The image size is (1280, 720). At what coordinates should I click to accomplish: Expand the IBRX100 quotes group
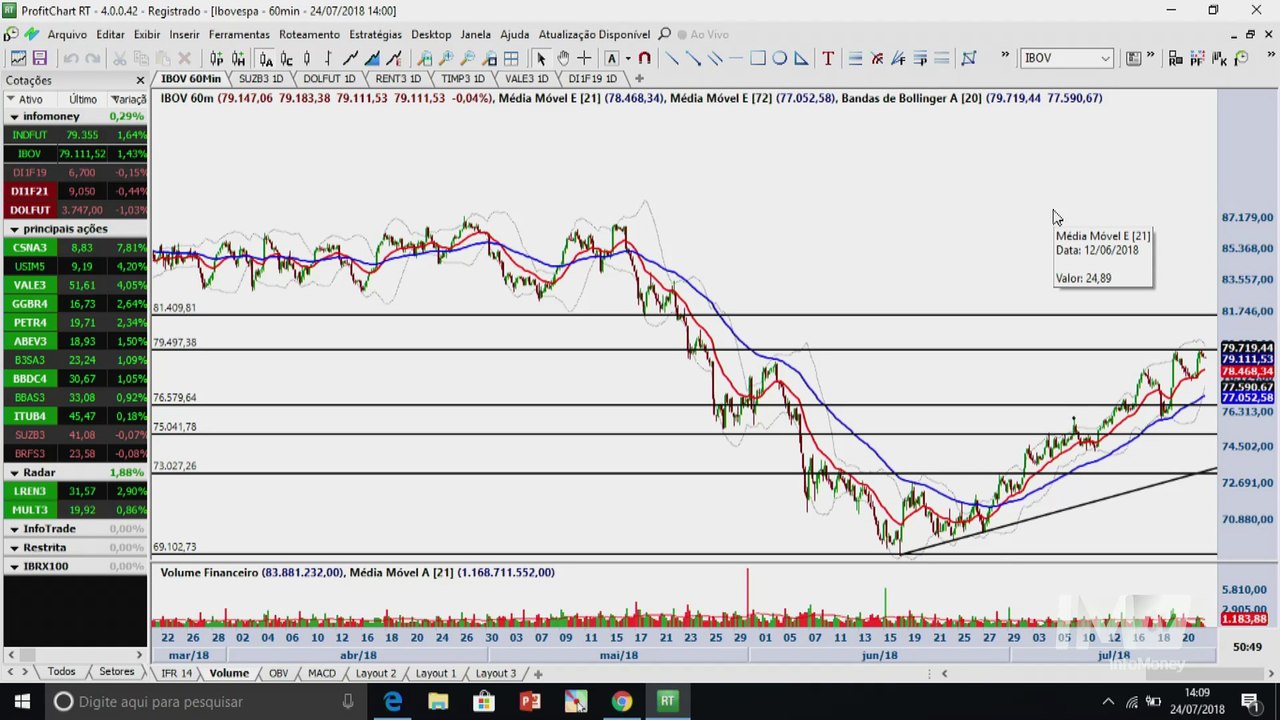15,566
